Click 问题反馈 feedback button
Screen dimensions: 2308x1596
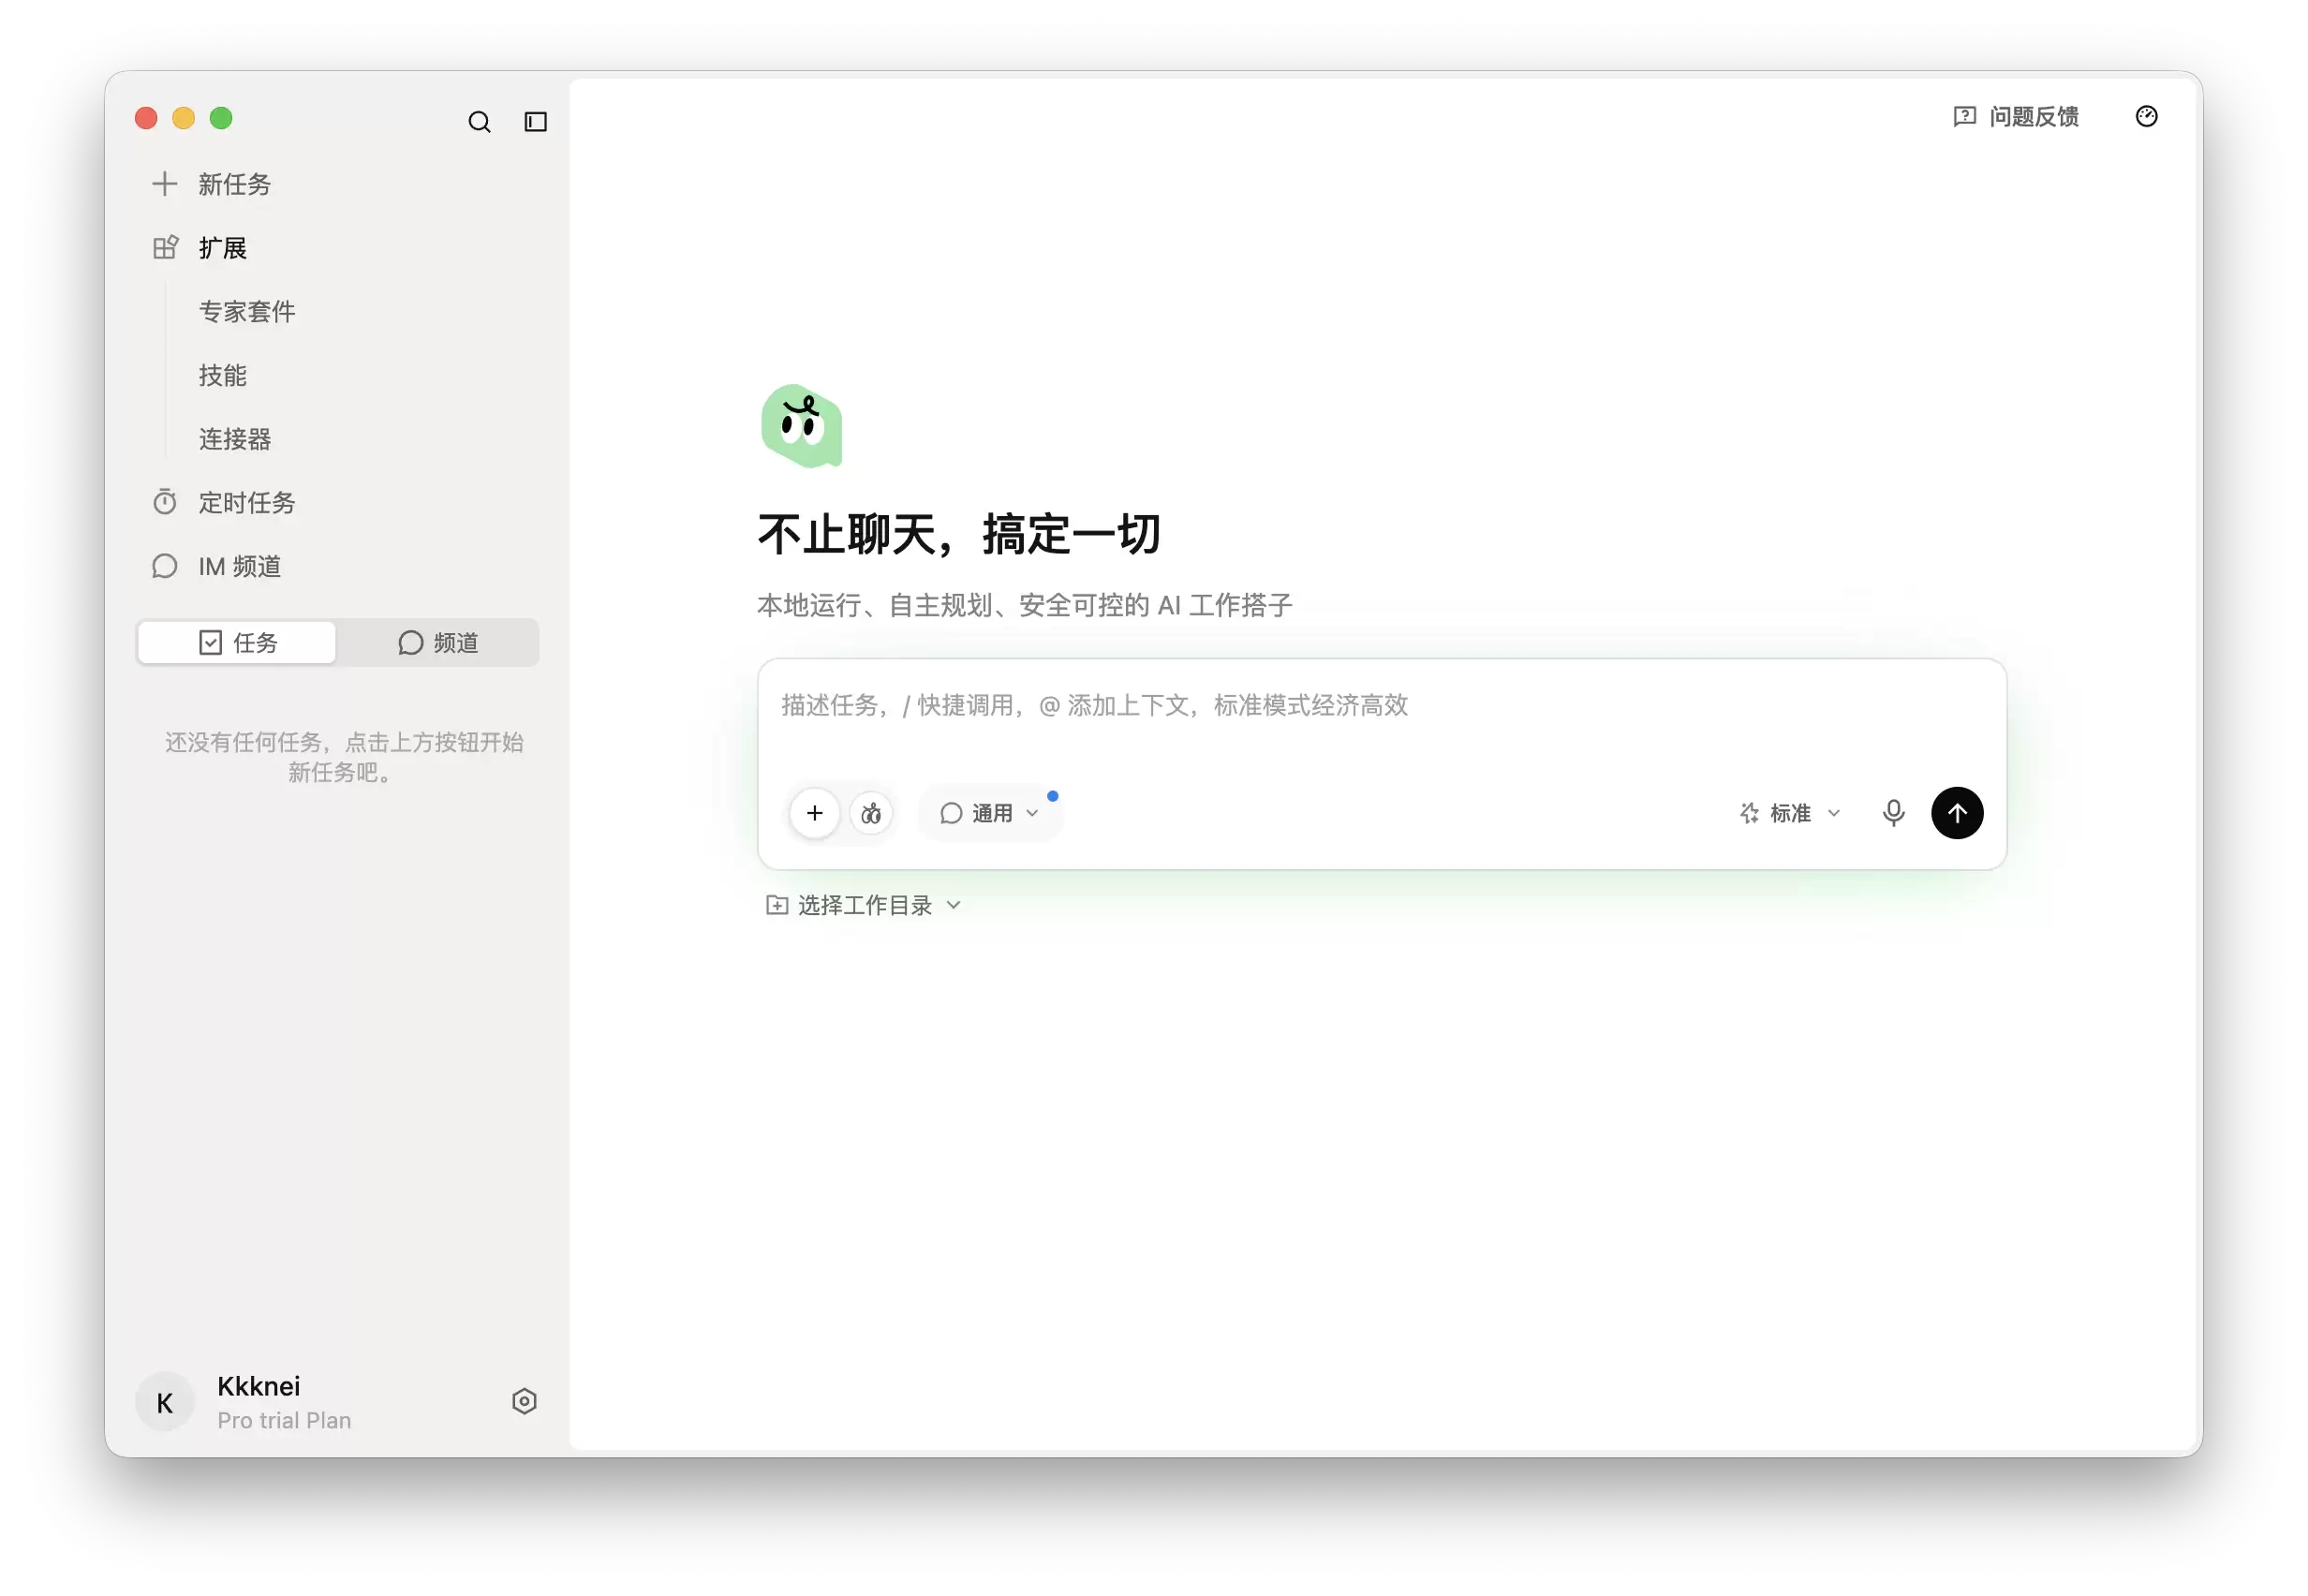[2016, 117]
